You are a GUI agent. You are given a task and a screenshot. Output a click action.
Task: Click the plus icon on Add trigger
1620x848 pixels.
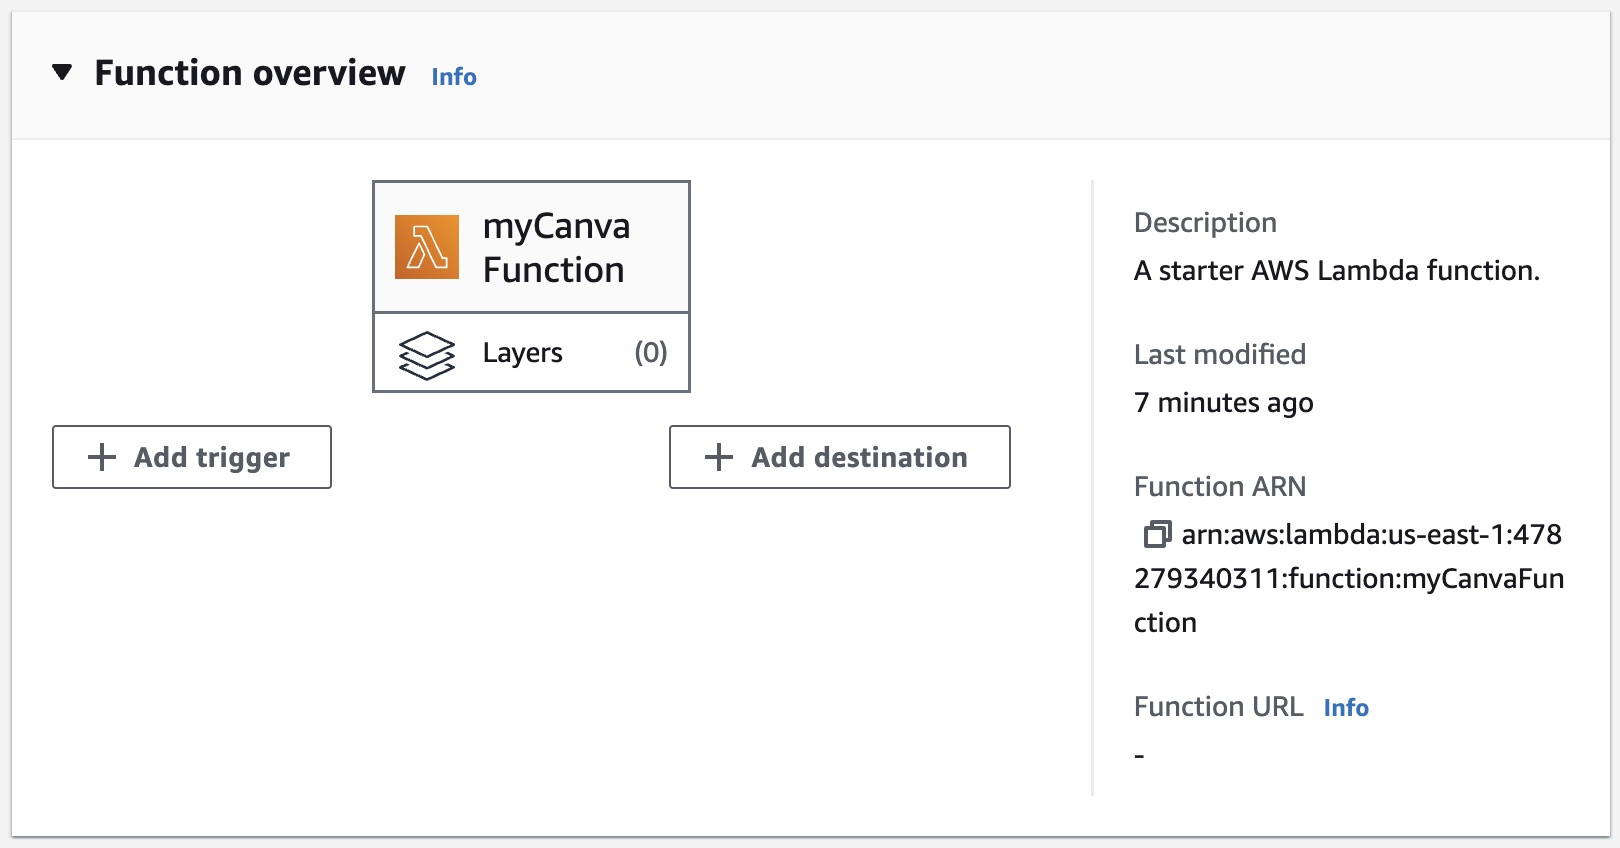[x=102, y=457]
